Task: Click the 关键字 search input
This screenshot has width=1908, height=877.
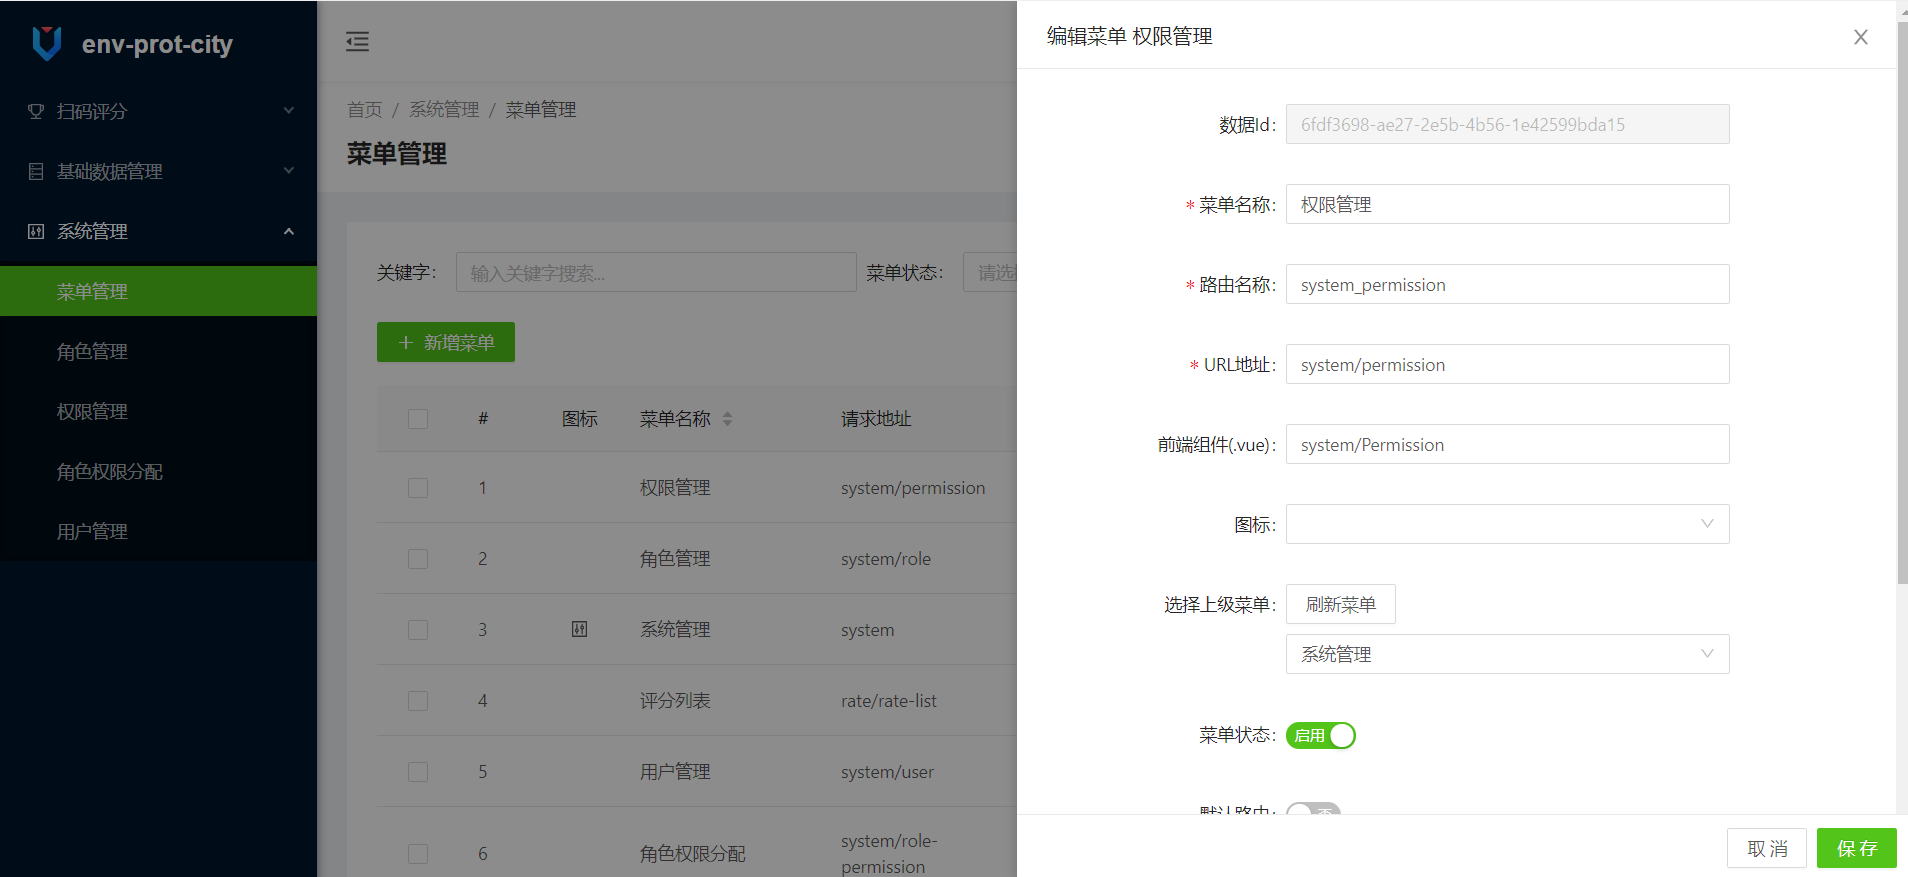Action: [x=656, y=272]
